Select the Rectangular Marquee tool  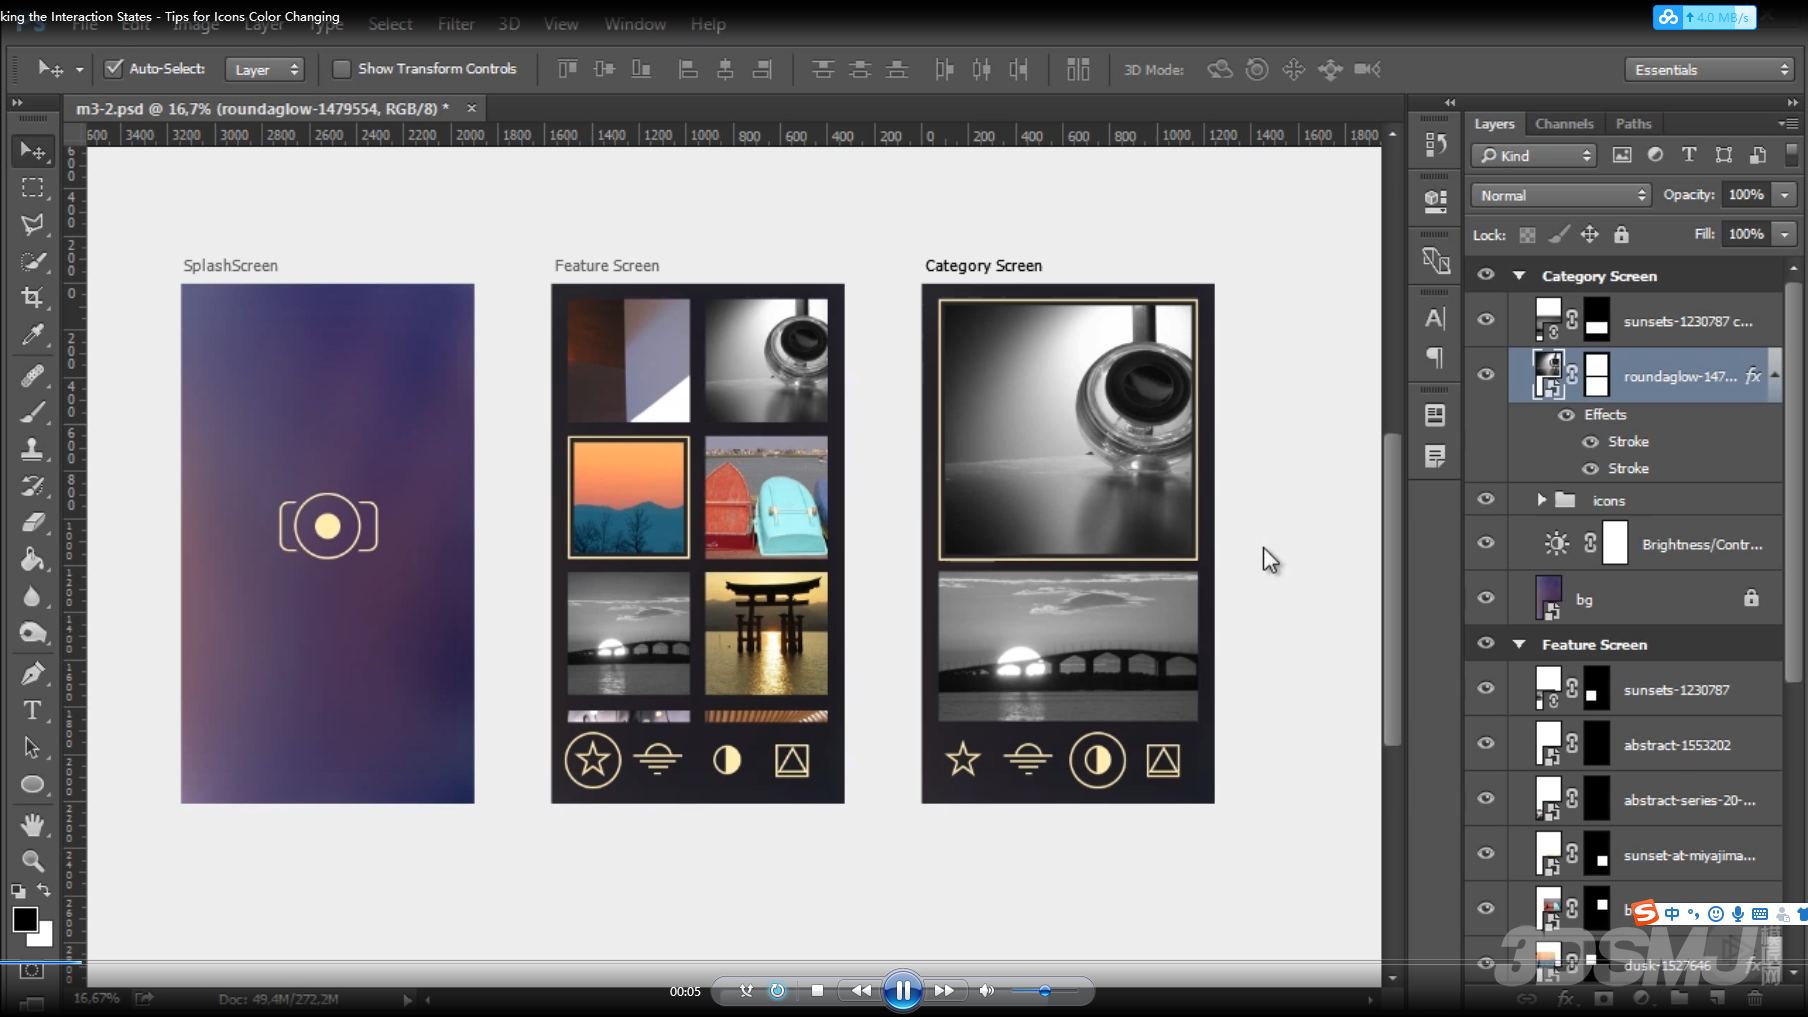33,188
